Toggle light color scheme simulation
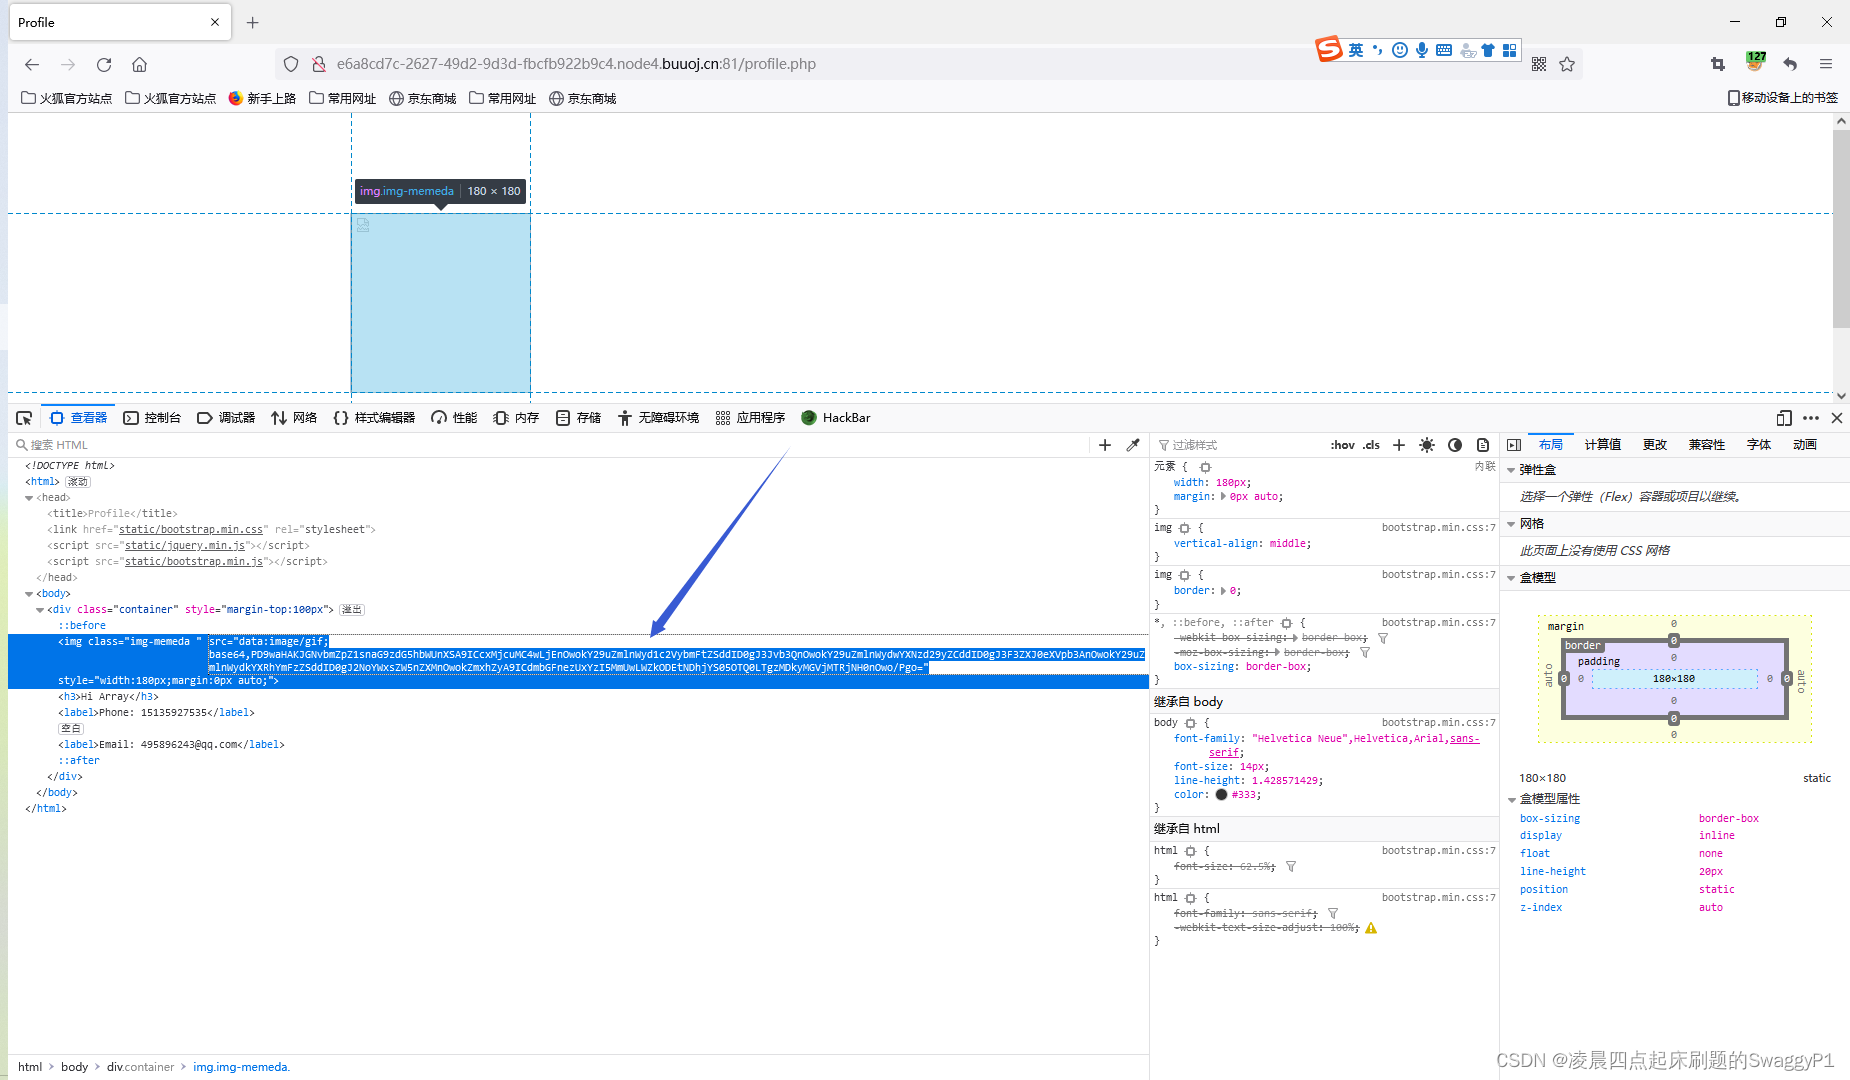The height and width of the screenshot is (1080, 1850). coord(1427,445)
